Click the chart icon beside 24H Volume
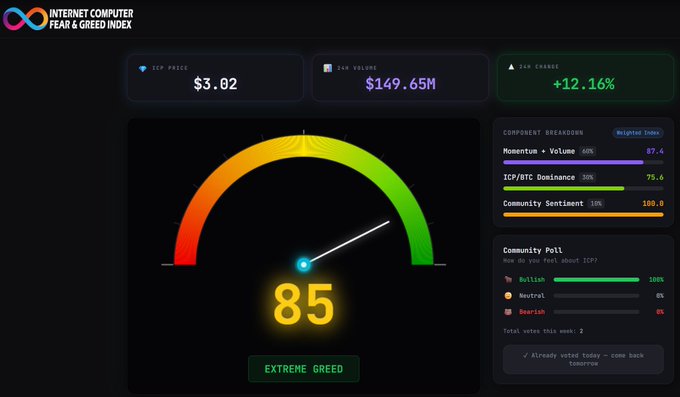680x397 pixels. click(x=327, y=68)
